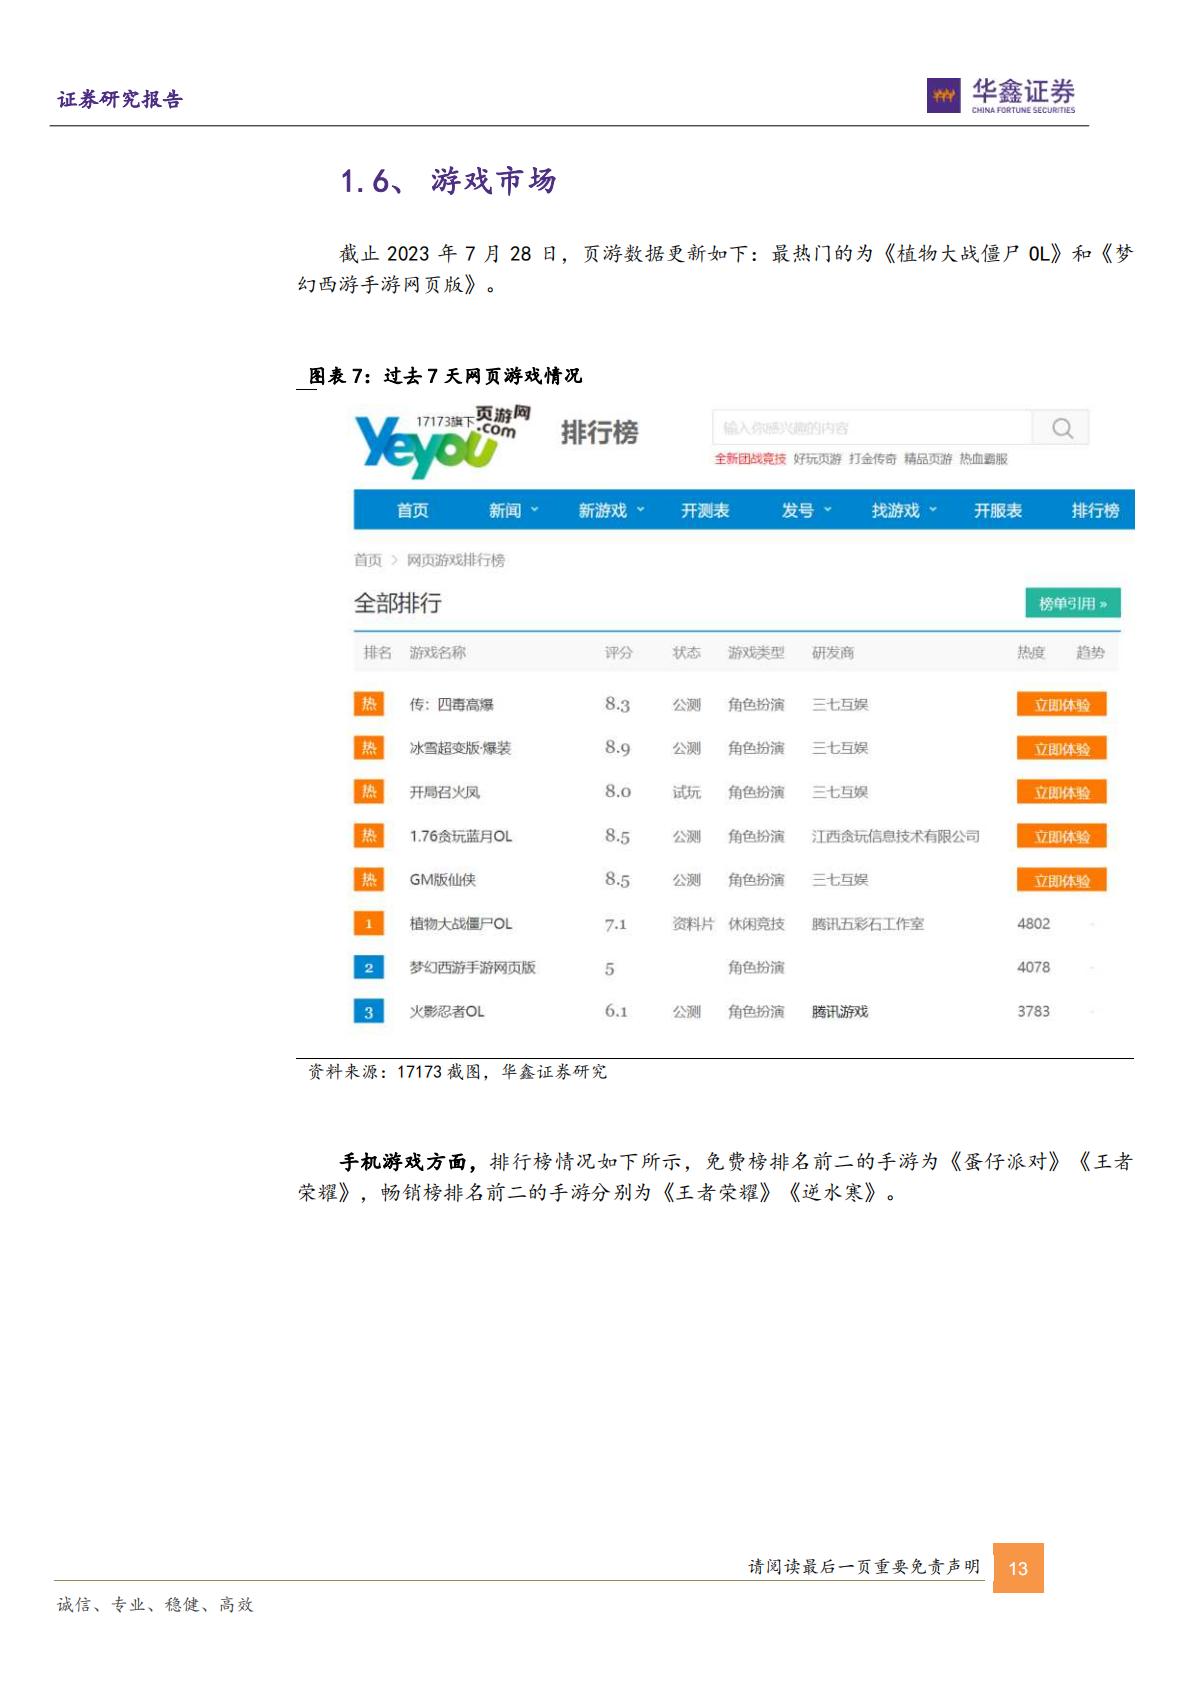Click heat value 4802
1190x1683 pixels.
tap(1033, 924)
